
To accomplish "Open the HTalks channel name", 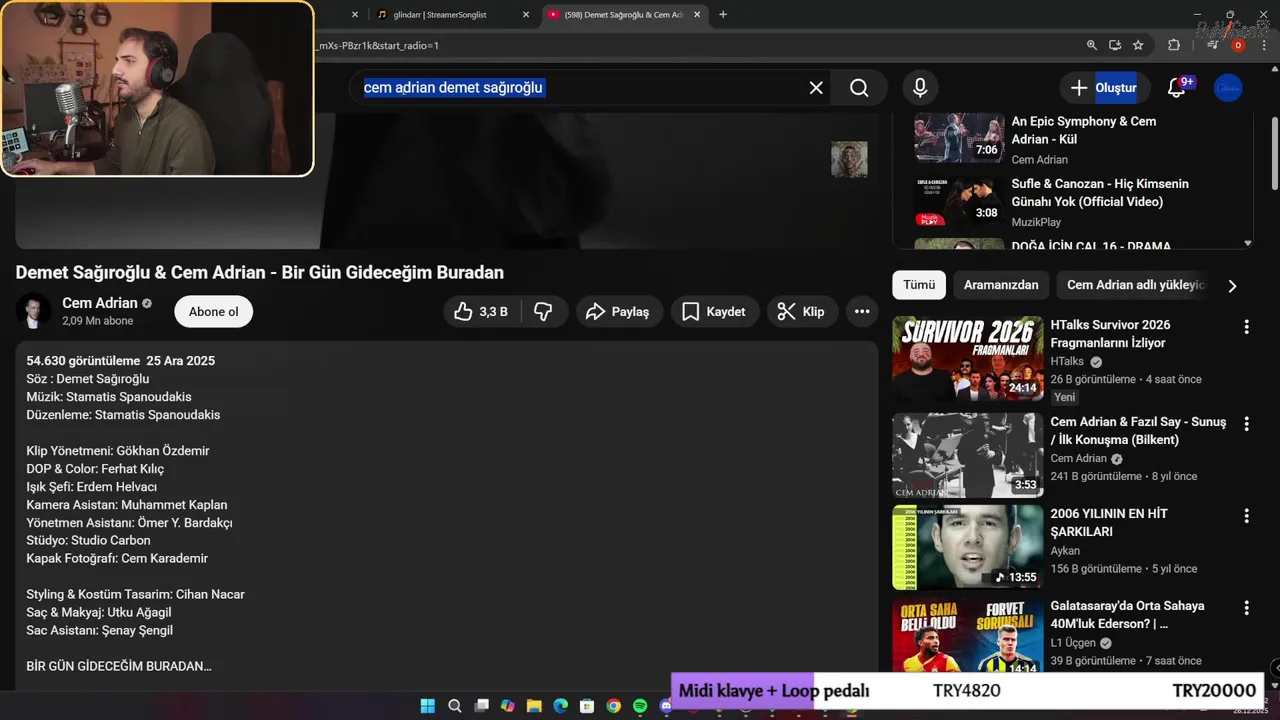I will [1067, 362].
